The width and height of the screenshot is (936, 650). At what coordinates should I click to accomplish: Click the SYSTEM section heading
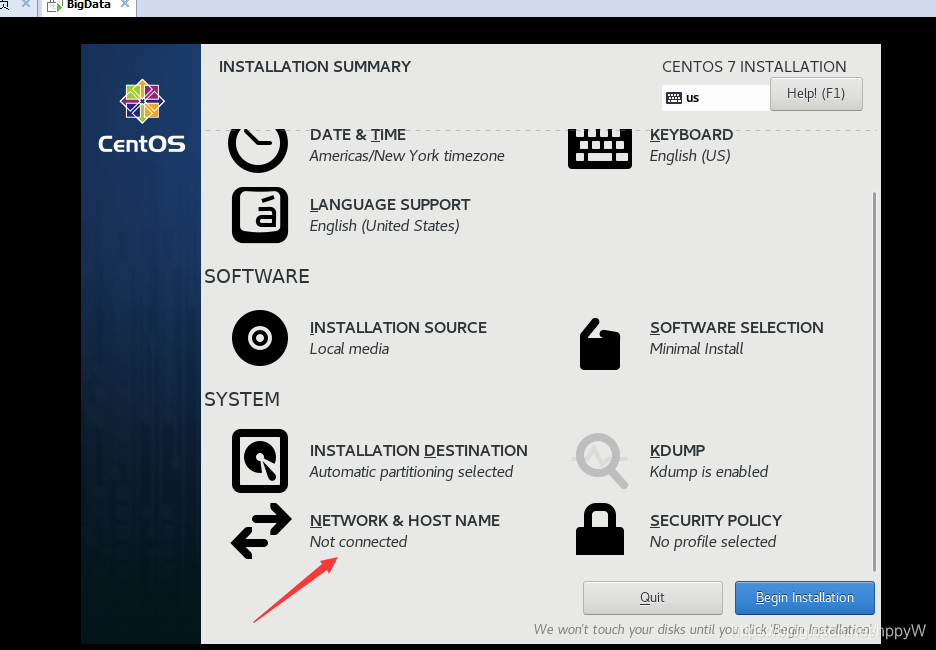(242, 399)
